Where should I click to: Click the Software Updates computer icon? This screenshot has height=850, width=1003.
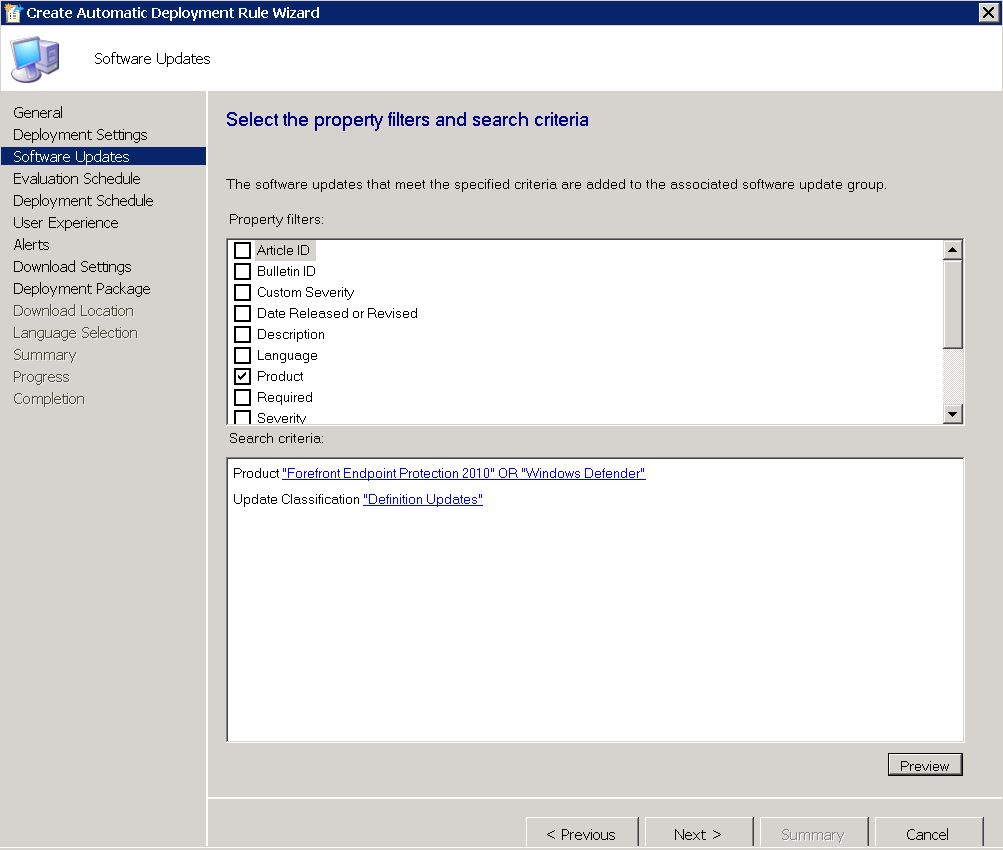(35, 59)
